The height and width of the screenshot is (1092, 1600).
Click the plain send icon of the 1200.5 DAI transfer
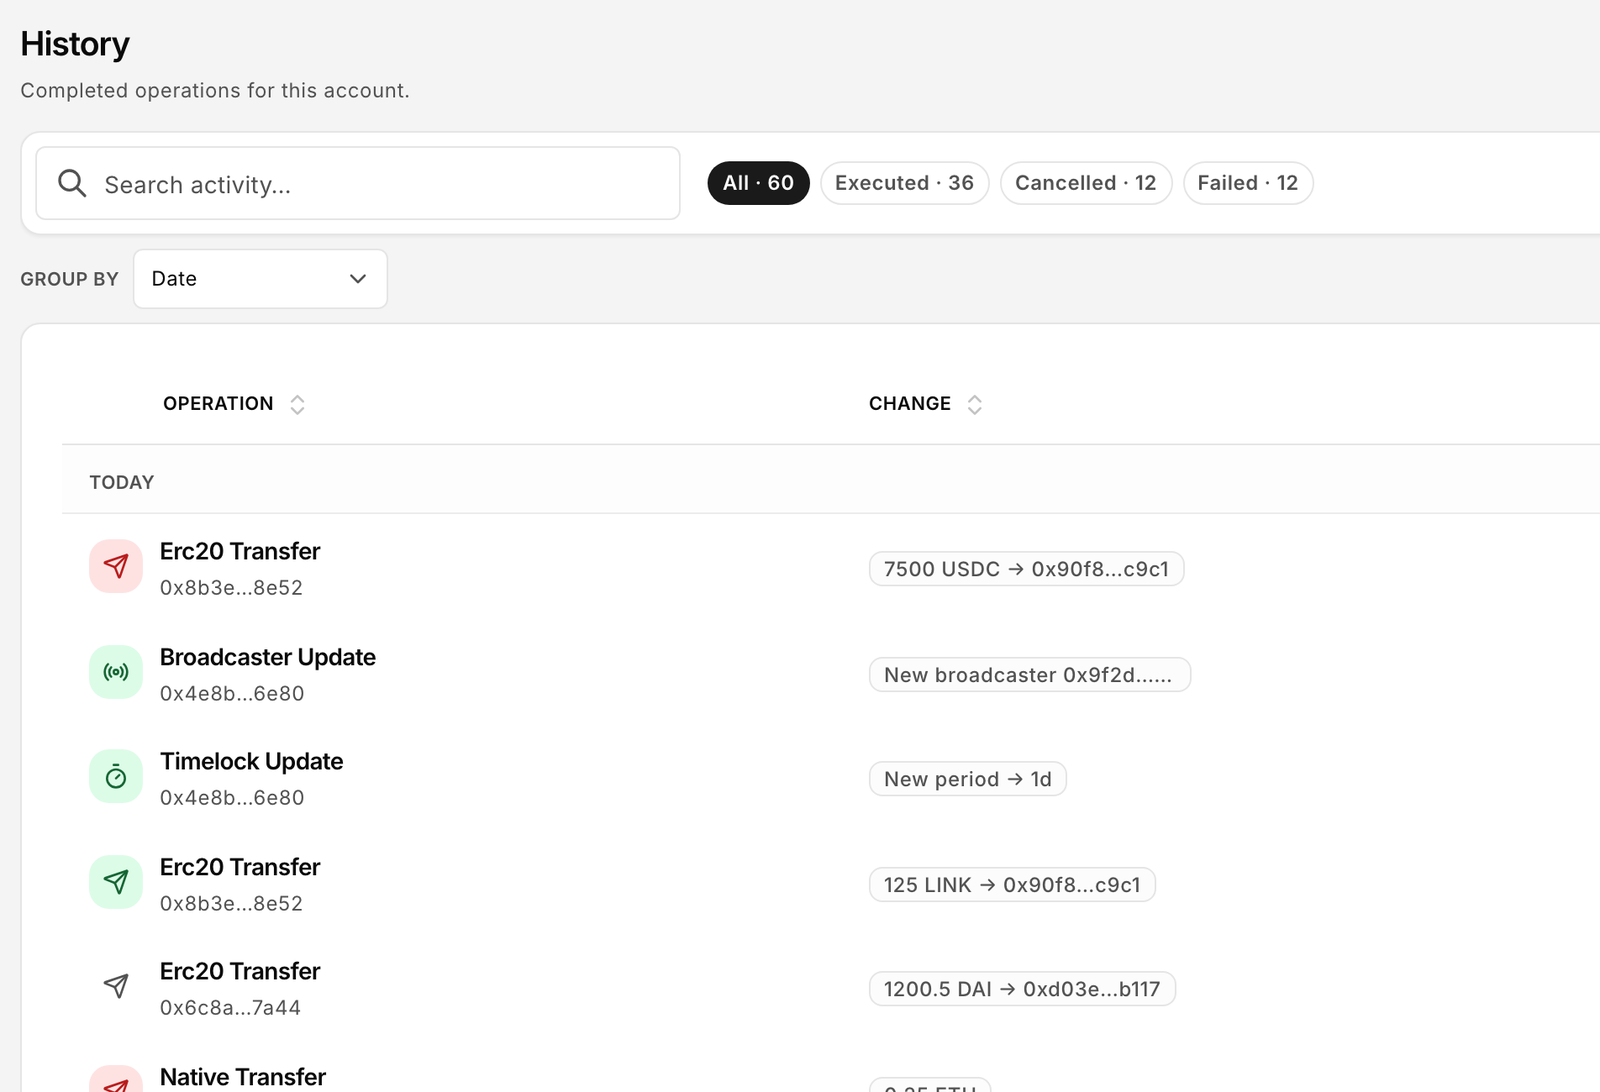click(x=116, y=987)
